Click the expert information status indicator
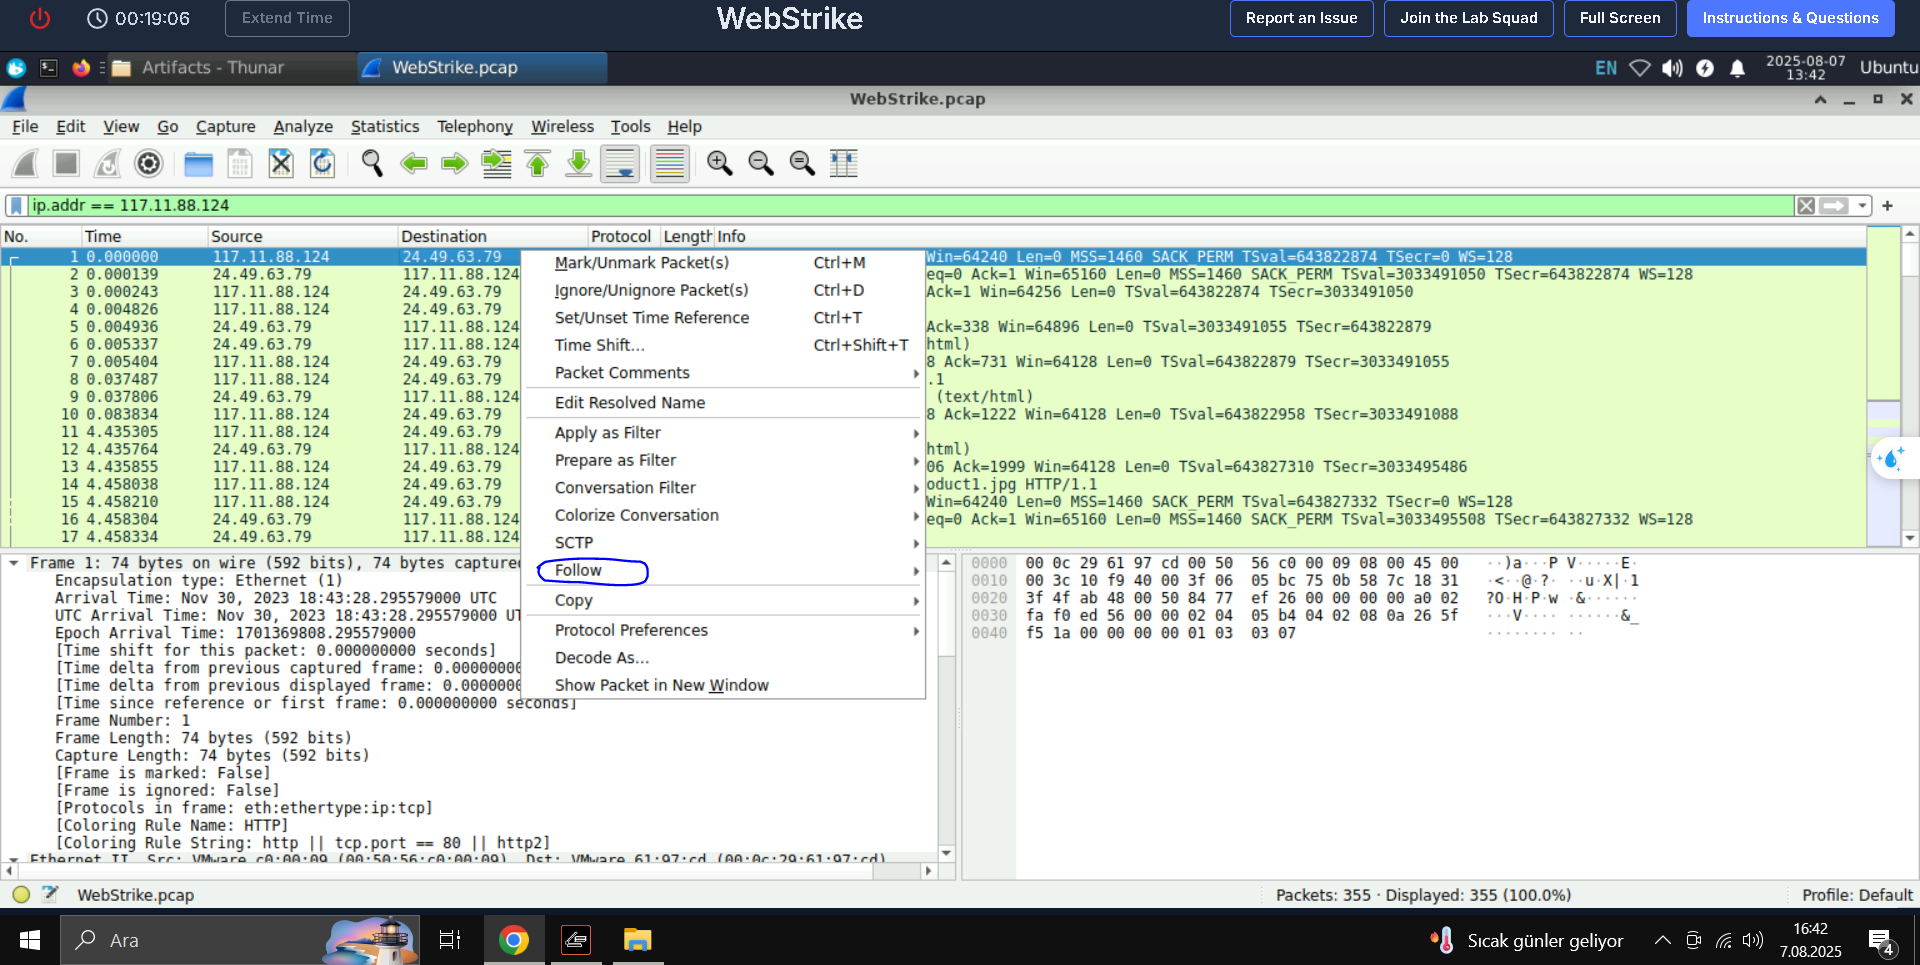This screenshot has height=965, width=1920. coord(21,894)
